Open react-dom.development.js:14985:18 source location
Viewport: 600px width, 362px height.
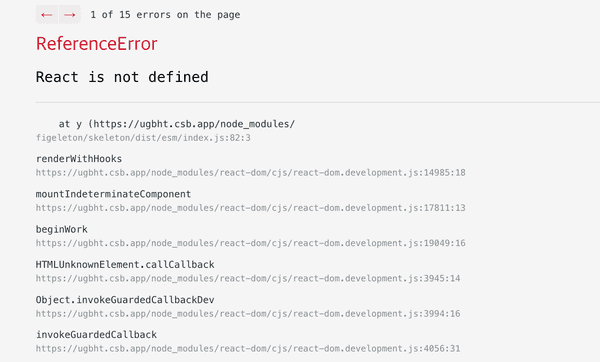tap(251, 173)
